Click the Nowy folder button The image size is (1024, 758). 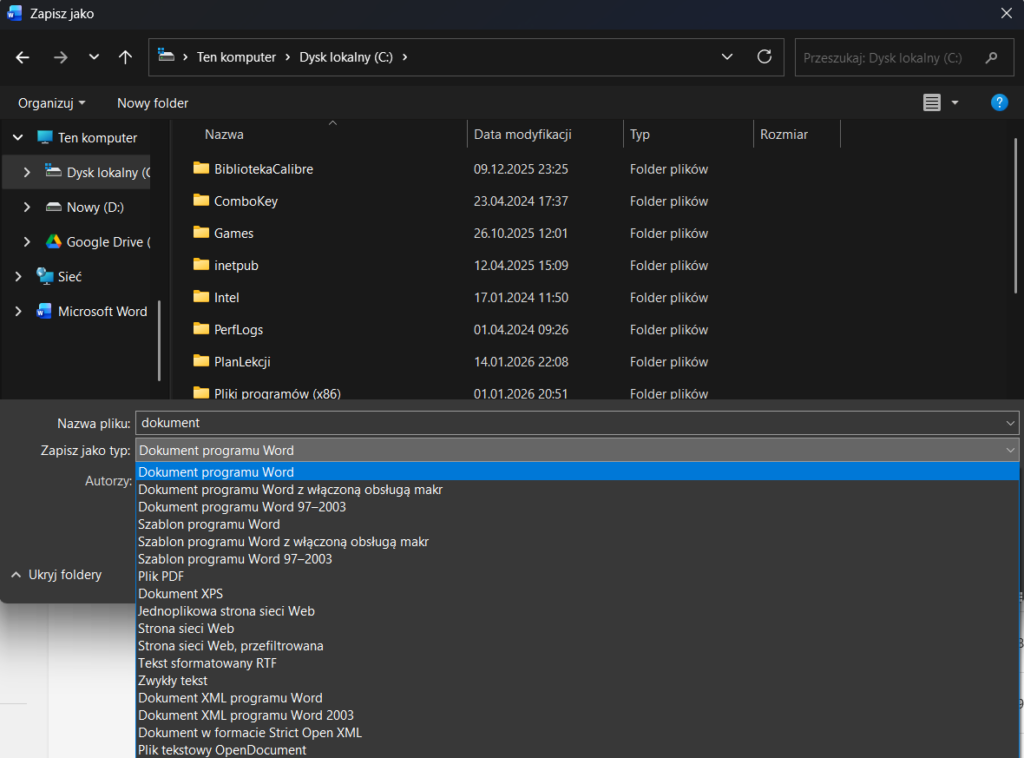152,103
